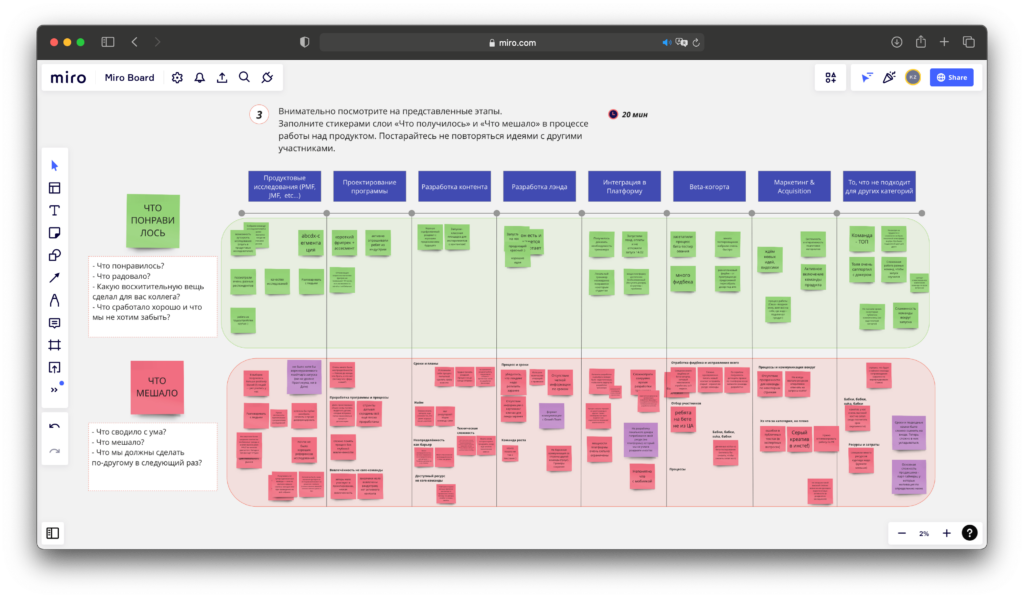Toggle collaborators' cursors visibility

[866, 77]
